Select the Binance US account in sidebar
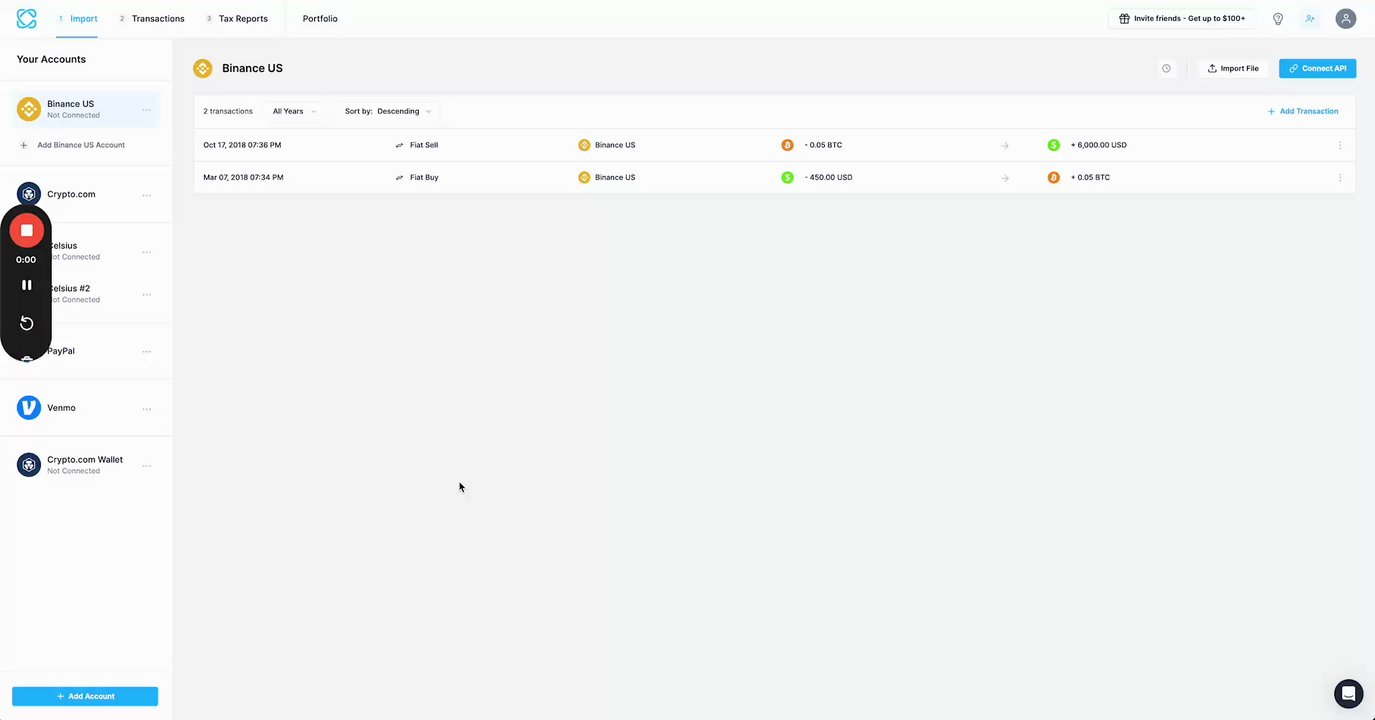 pos(85,109)
